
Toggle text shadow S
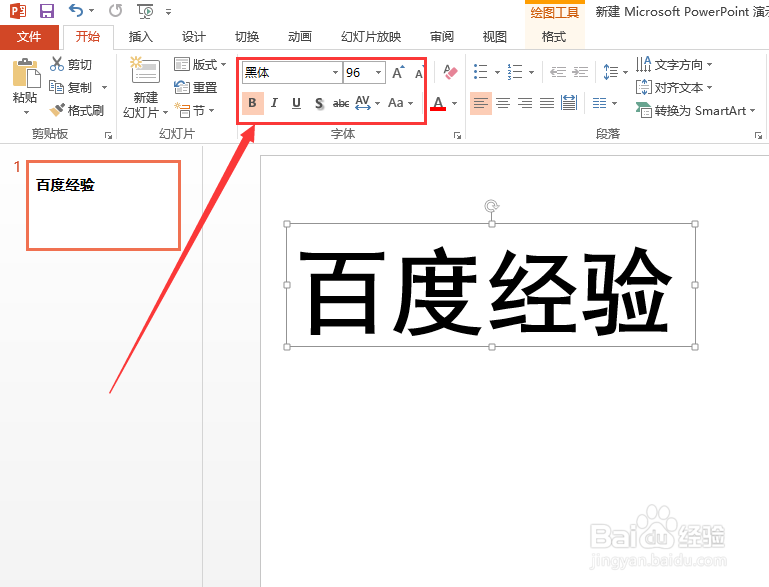coord(319,103)
